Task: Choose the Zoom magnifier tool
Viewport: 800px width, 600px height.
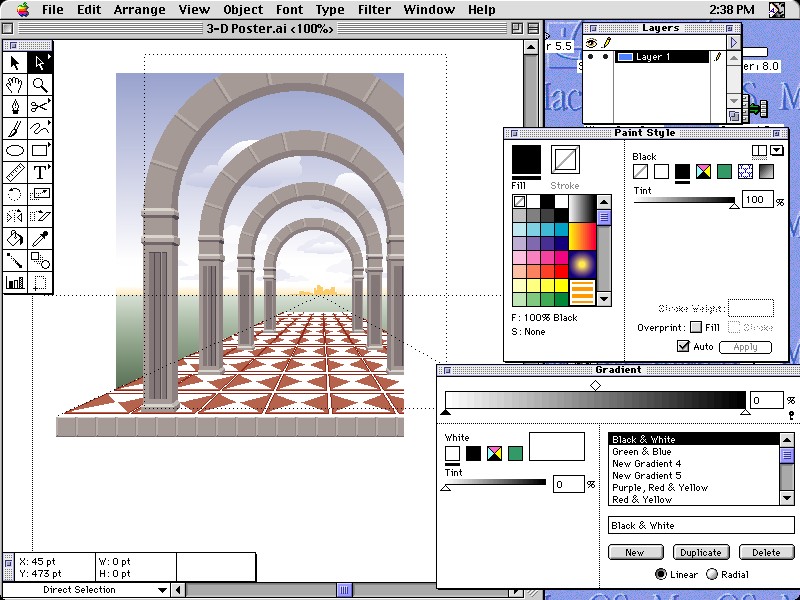Action: pyautogui.click(x=40, y=85)
